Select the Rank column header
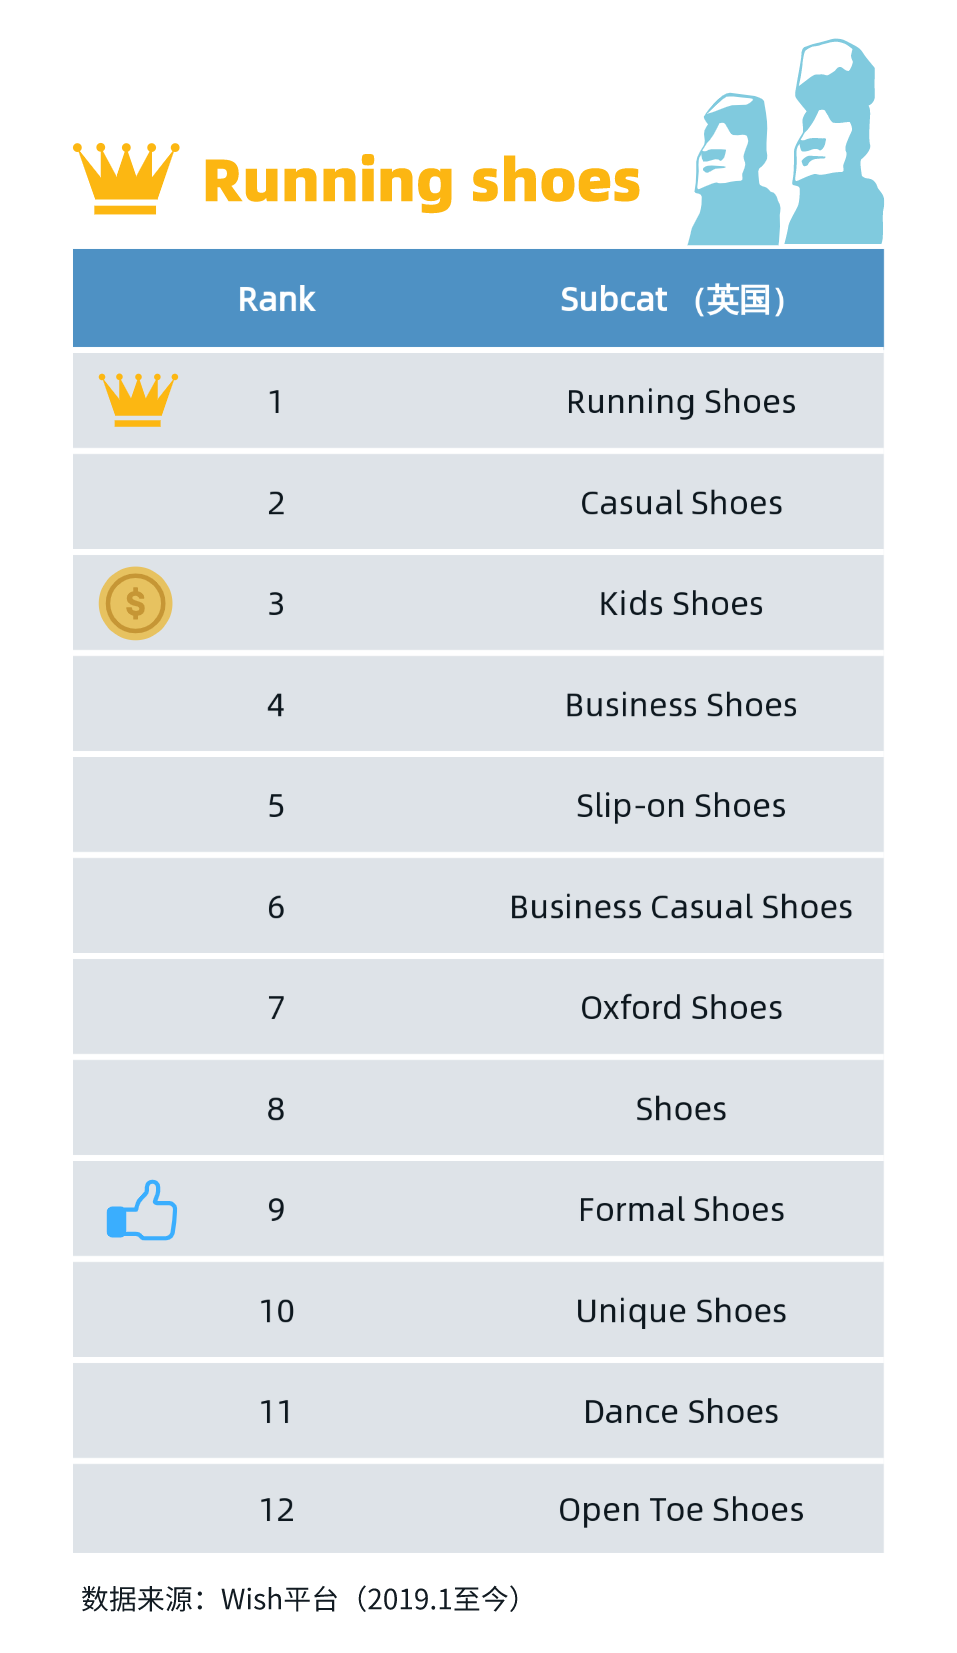 coord(277,299)
